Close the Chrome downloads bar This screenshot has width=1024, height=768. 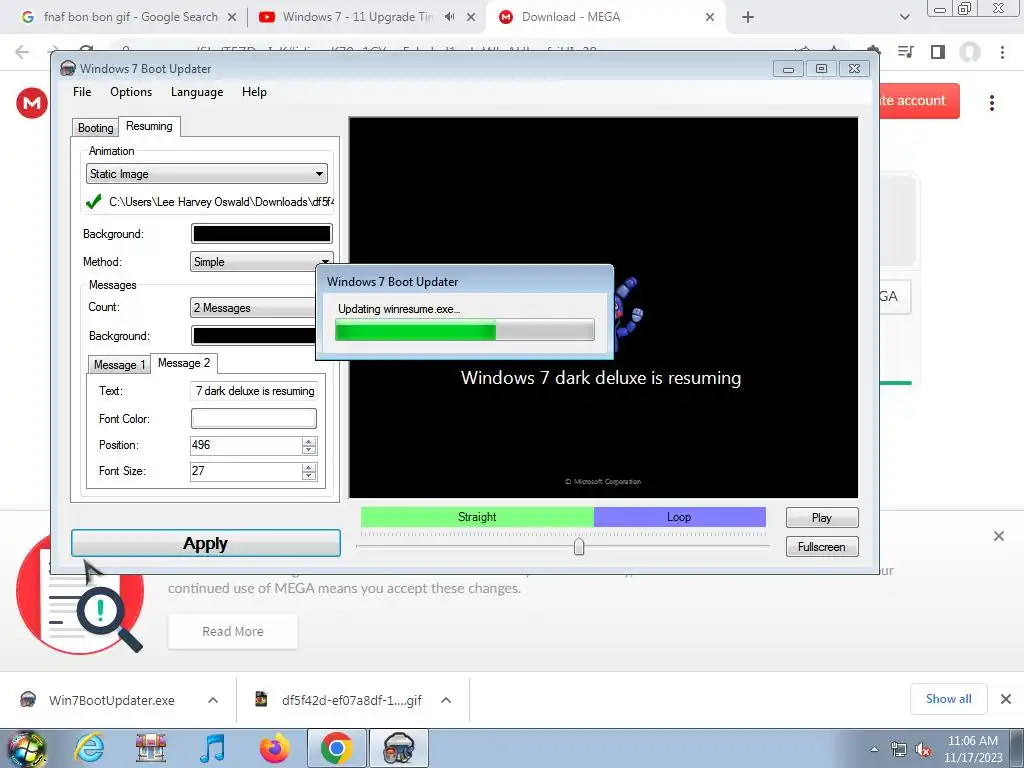tap(1006, 699)
